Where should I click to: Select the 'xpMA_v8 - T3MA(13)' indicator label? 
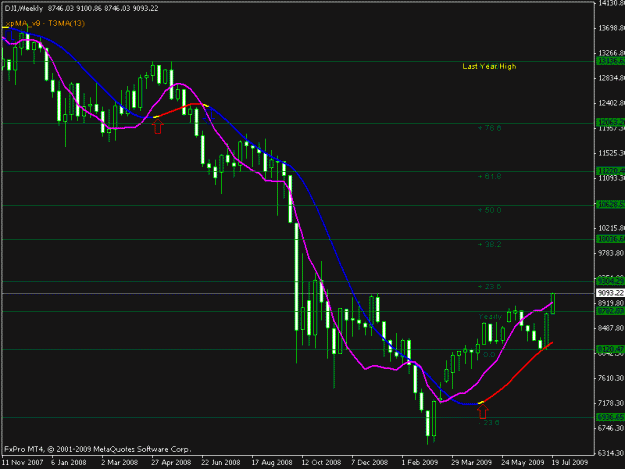[45, 24]
